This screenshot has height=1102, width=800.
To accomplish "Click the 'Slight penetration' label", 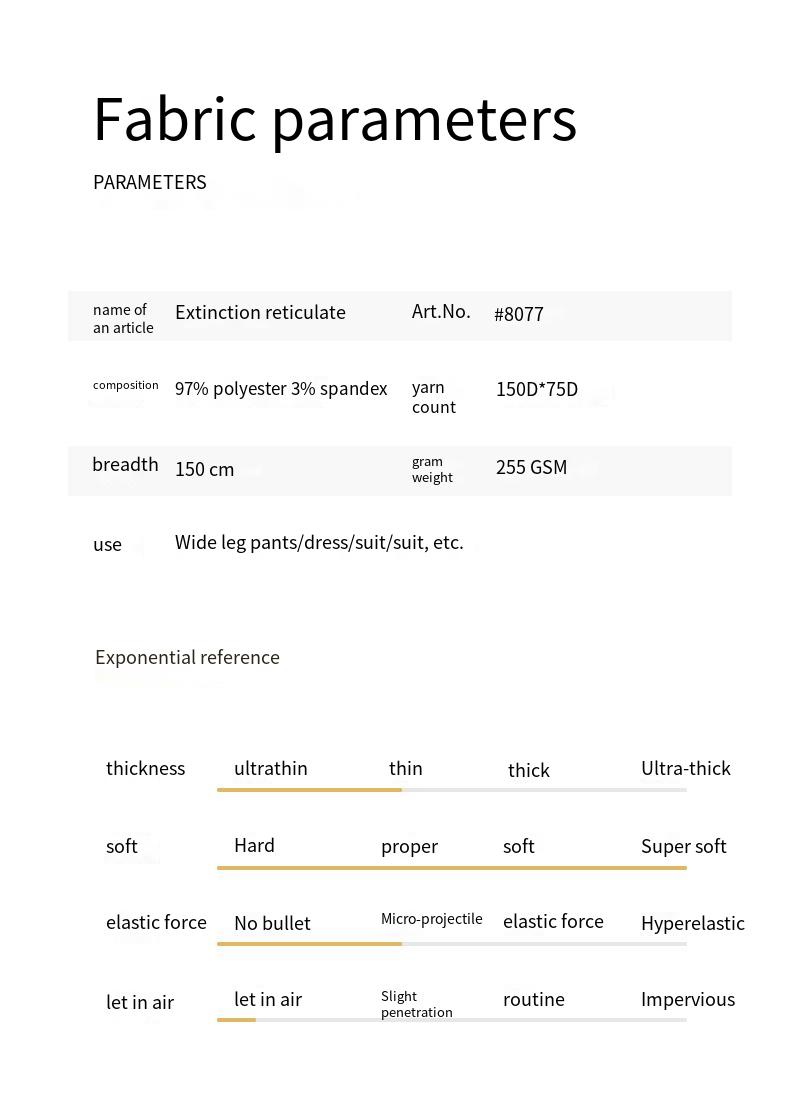I will tap(416, 1004).
